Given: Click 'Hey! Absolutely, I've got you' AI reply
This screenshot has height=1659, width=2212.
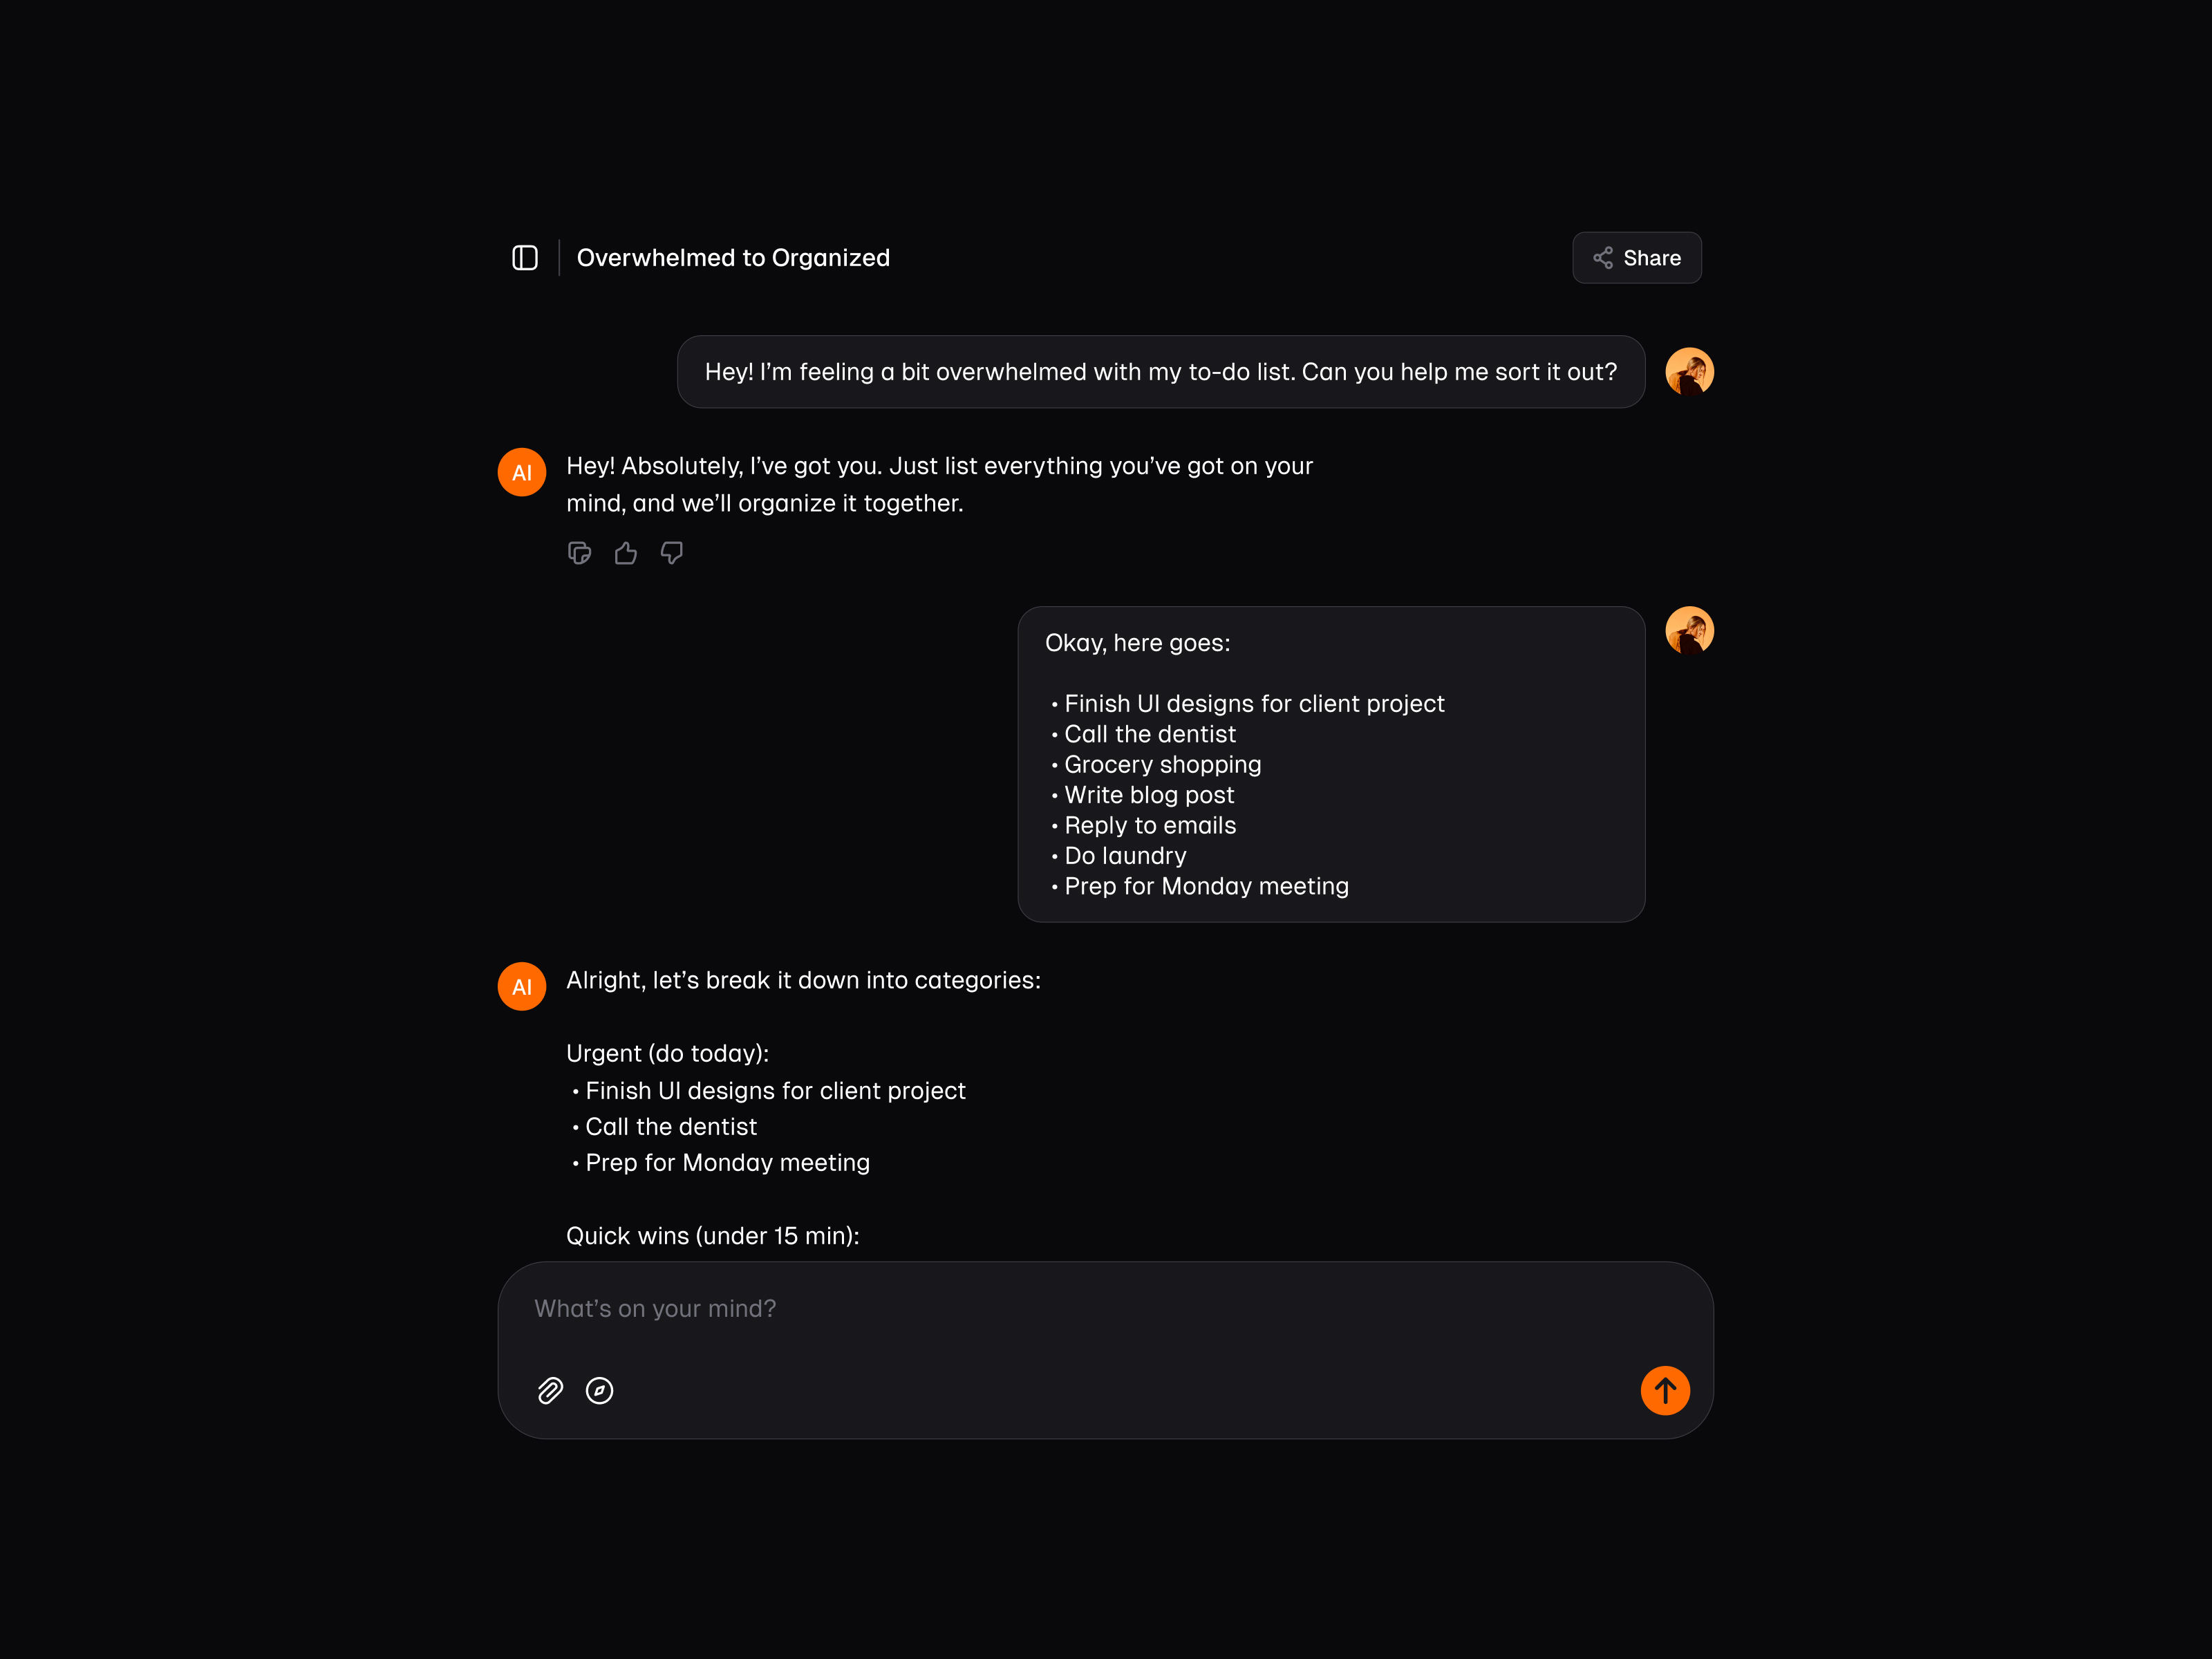Looking at the screenshot, I should pos(939,484).
